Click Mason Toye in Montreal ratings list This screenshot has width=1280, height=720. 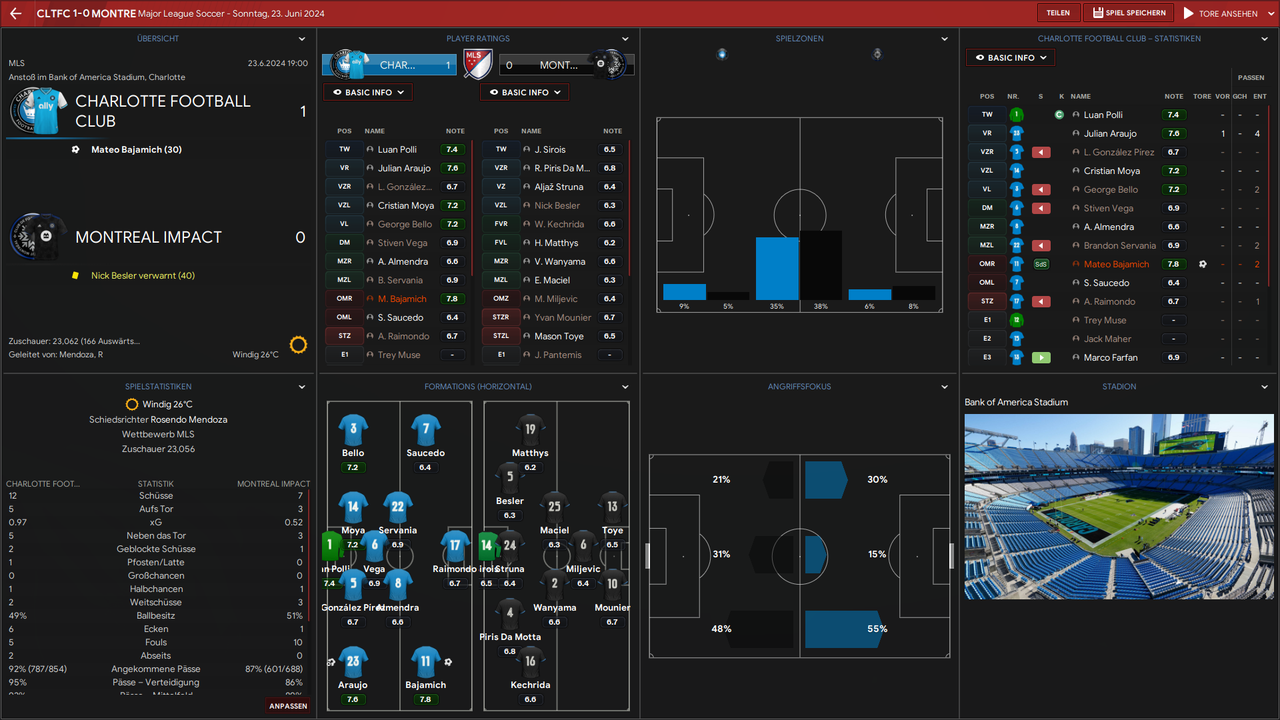(559, 336)
